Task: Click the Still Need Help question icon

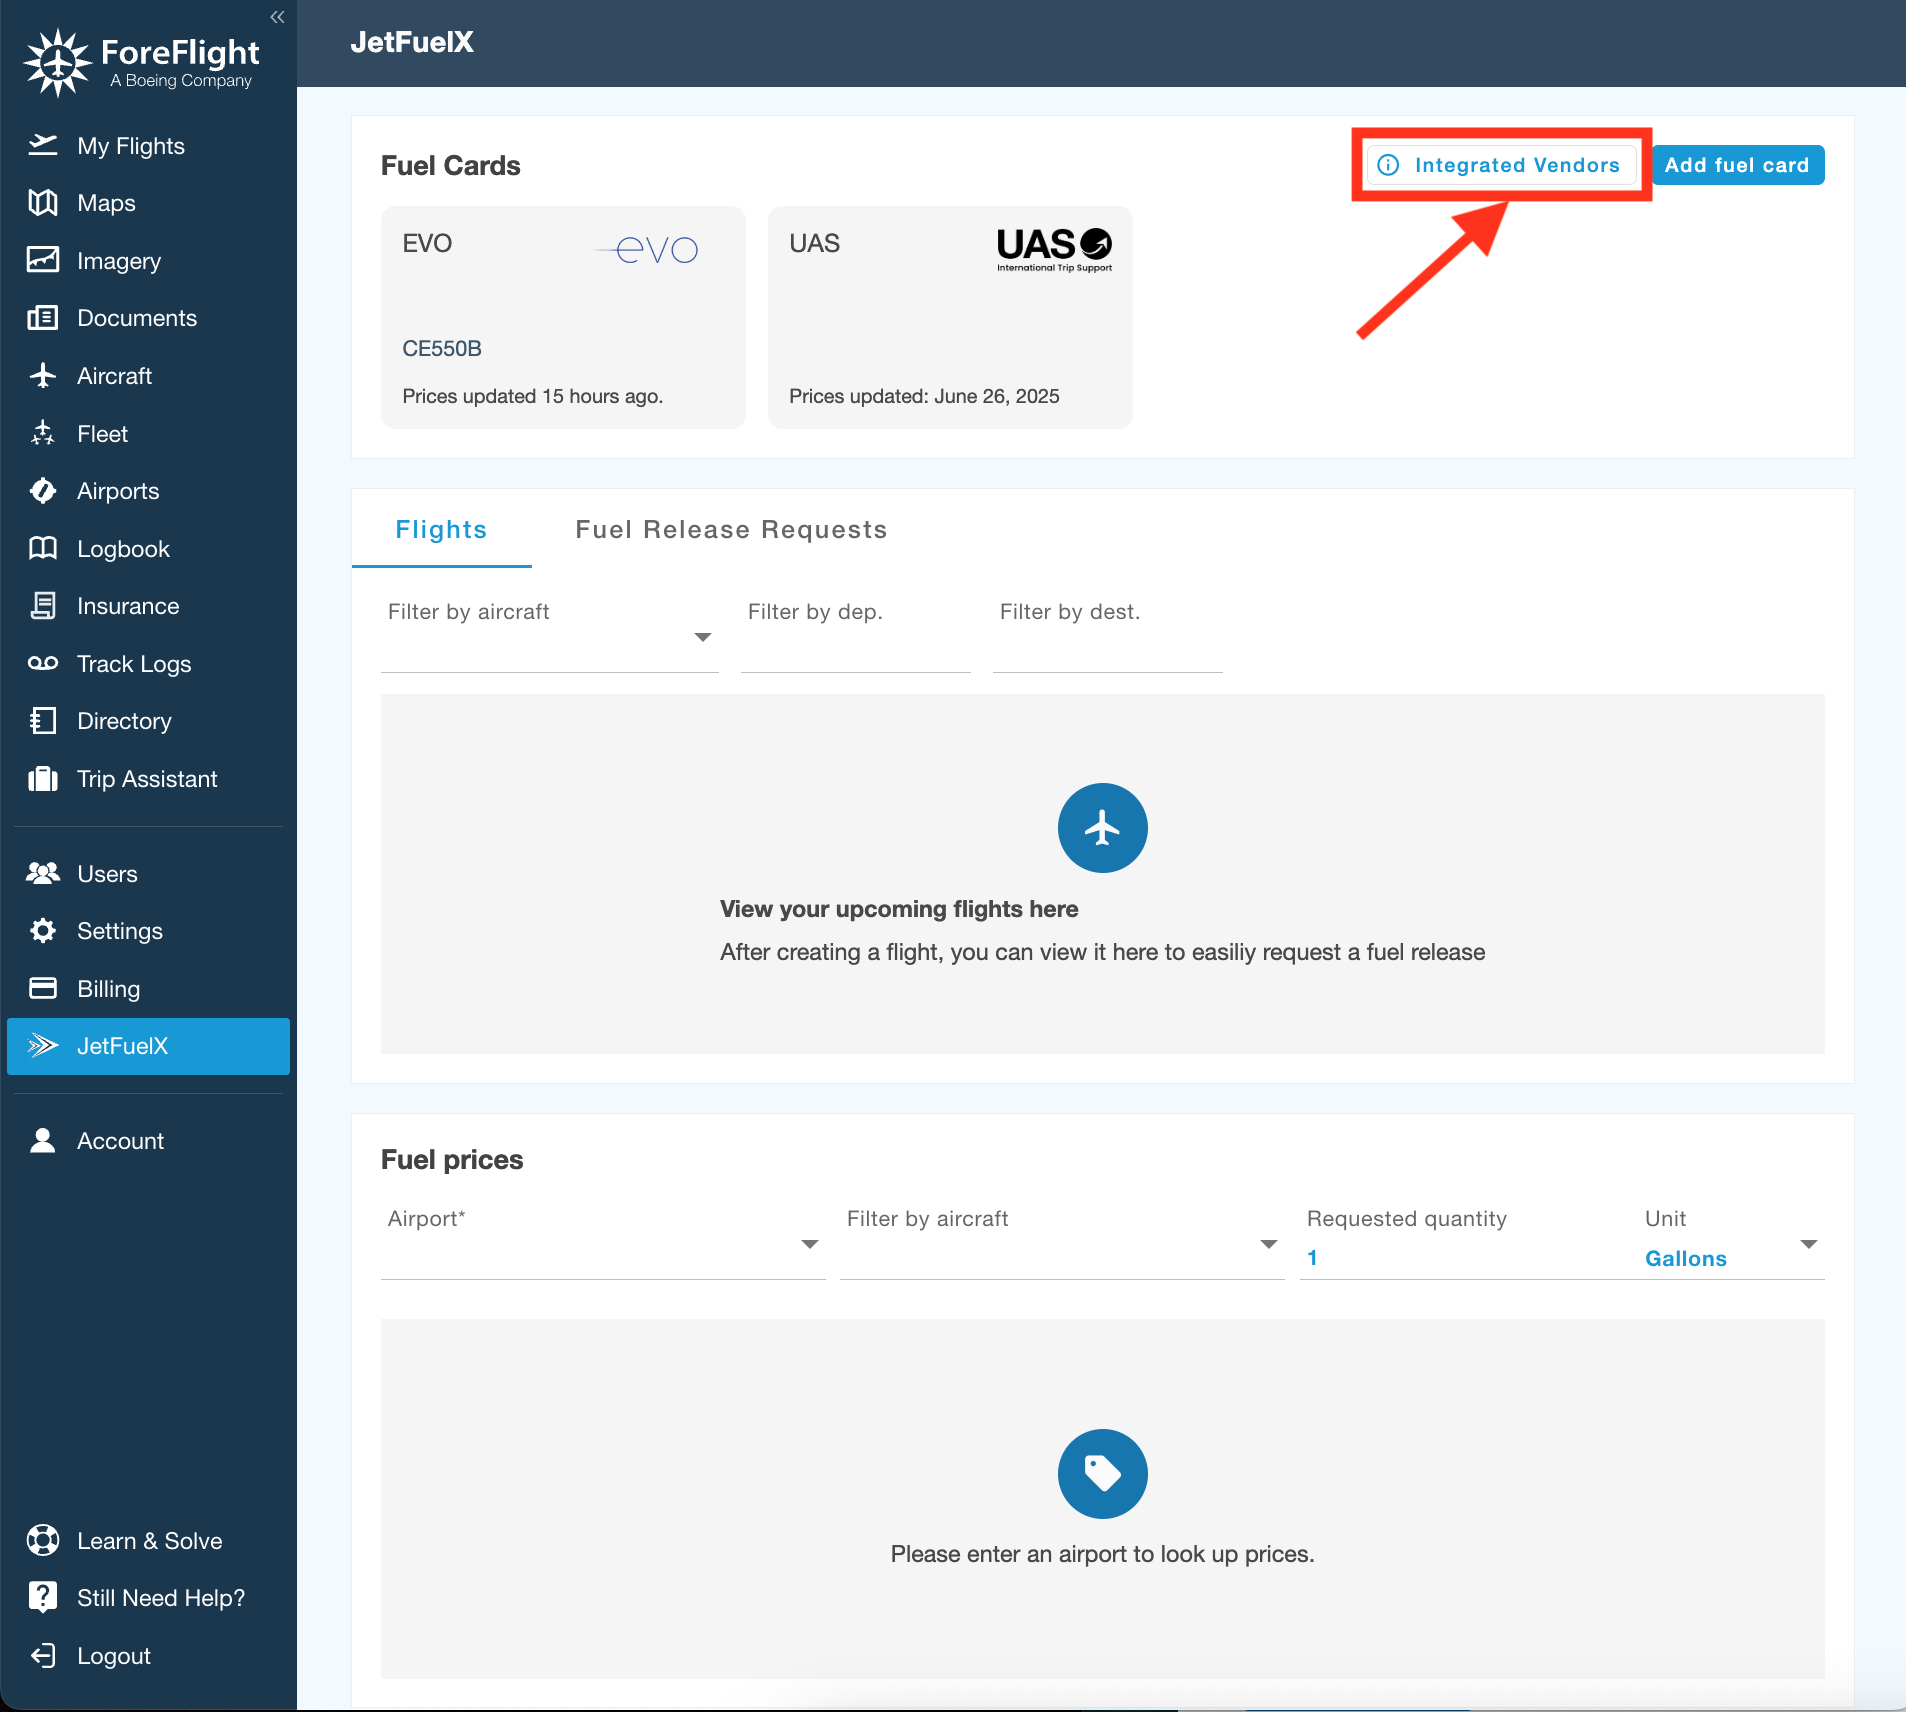Action: (x=43, y=1597)
